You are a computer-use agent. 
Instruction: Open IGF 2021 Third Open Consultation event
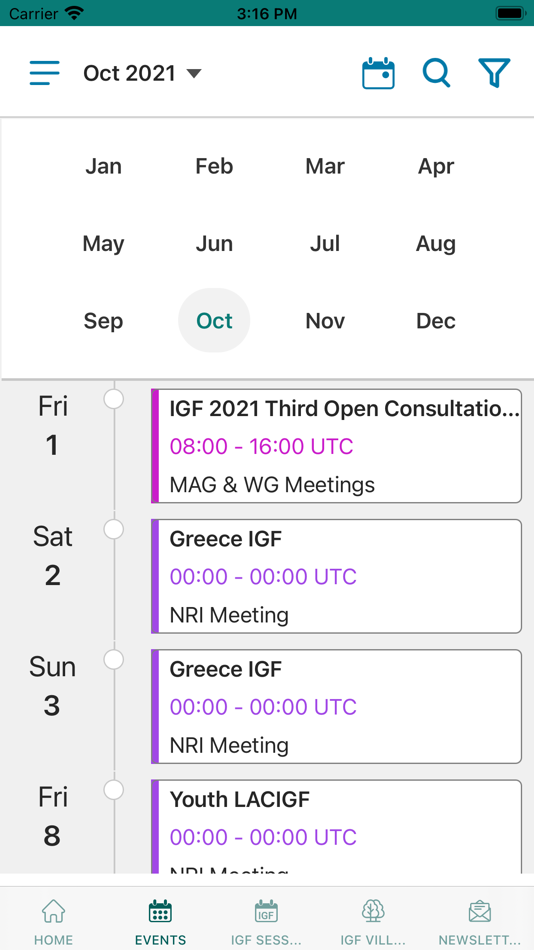336,446
